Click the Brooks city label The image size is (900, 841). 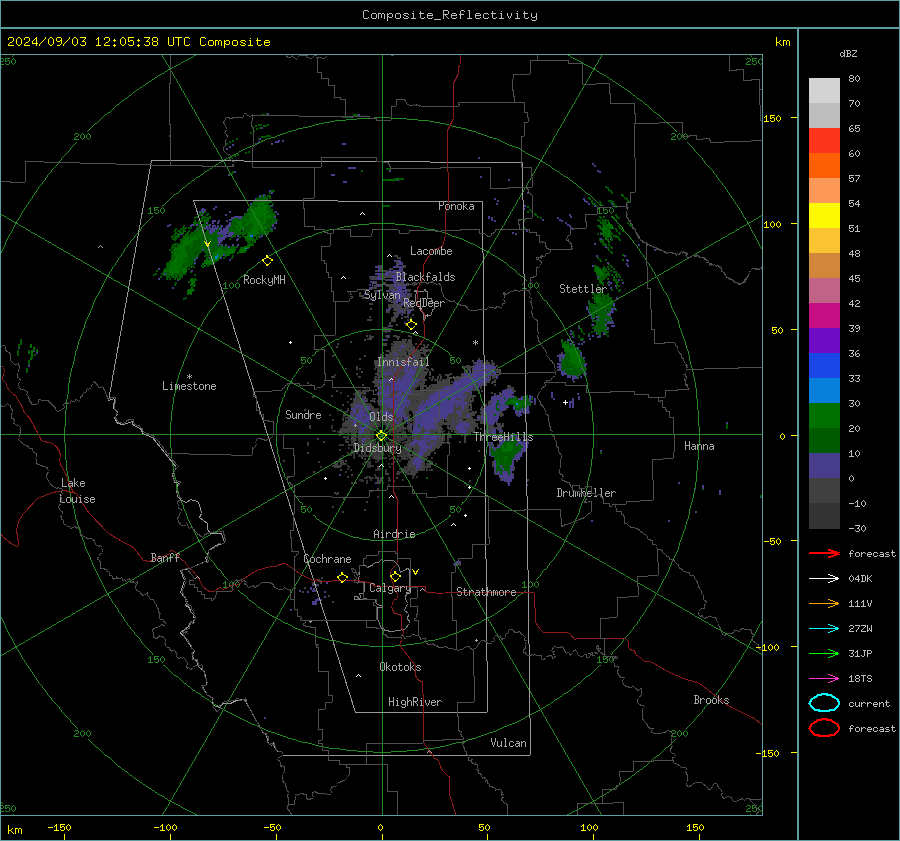pyautogui.click(x=711, y=700)
